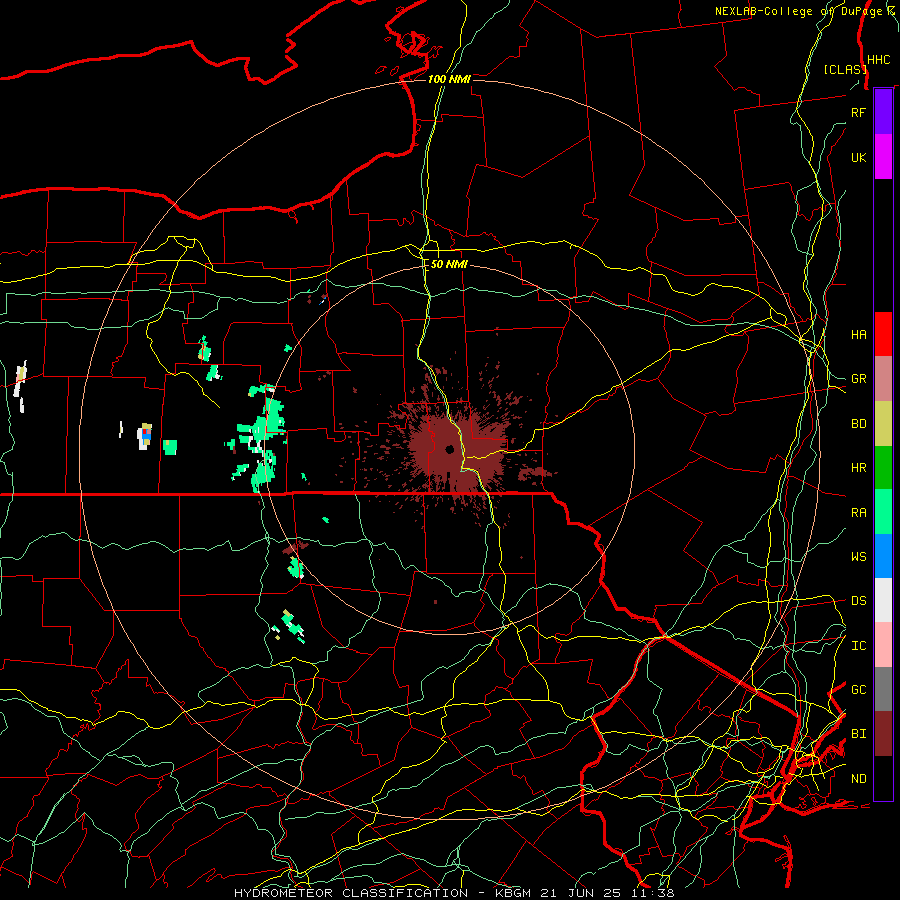
Task: Select the BD yellow legend color block
Action: pyautogui.click(x=883, y=424)
